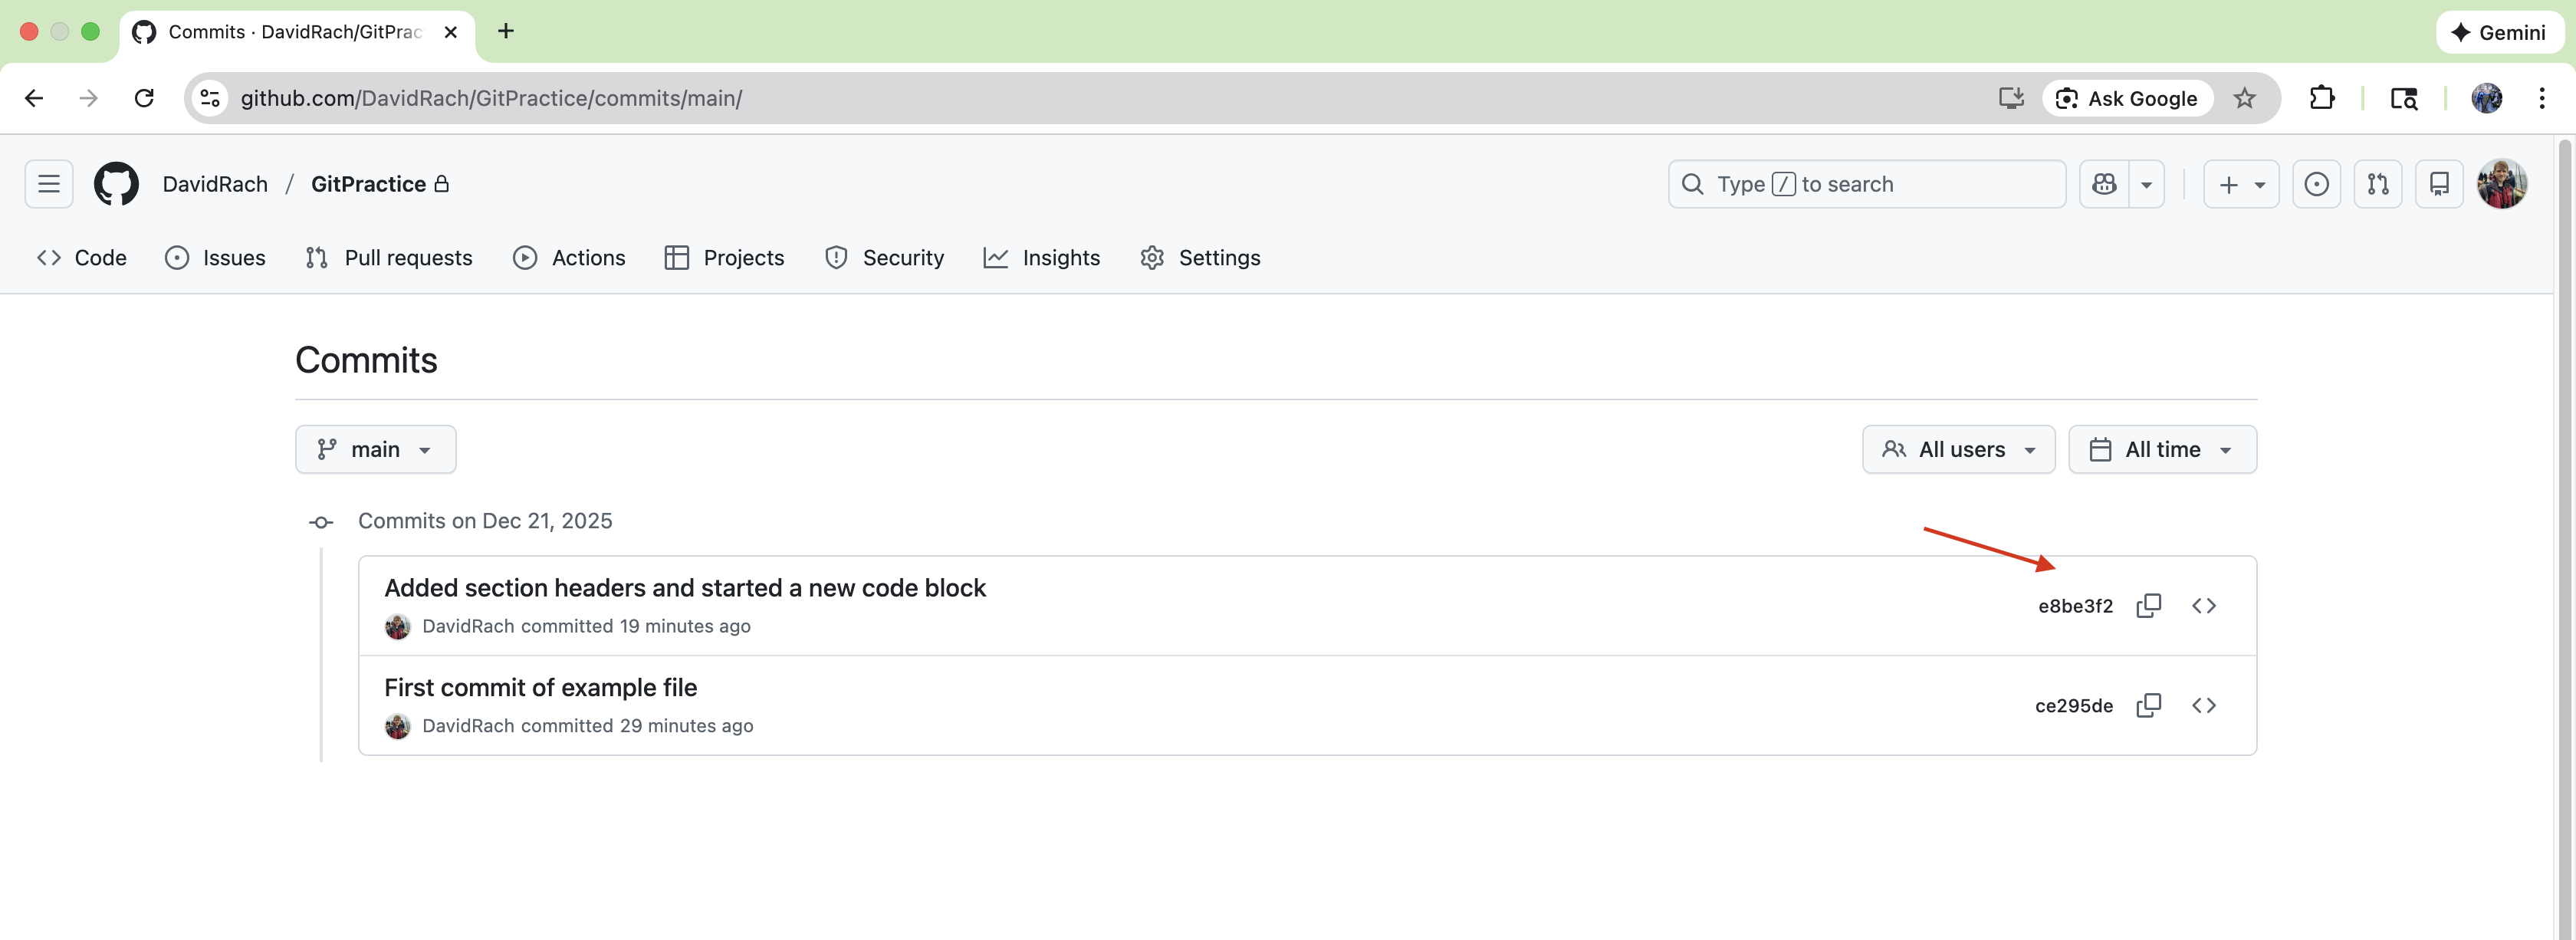This screenshot has height=940, width=2576.
Task: Copy full SHA for commit e8be3f2
Action: (x=2148, y=606)
